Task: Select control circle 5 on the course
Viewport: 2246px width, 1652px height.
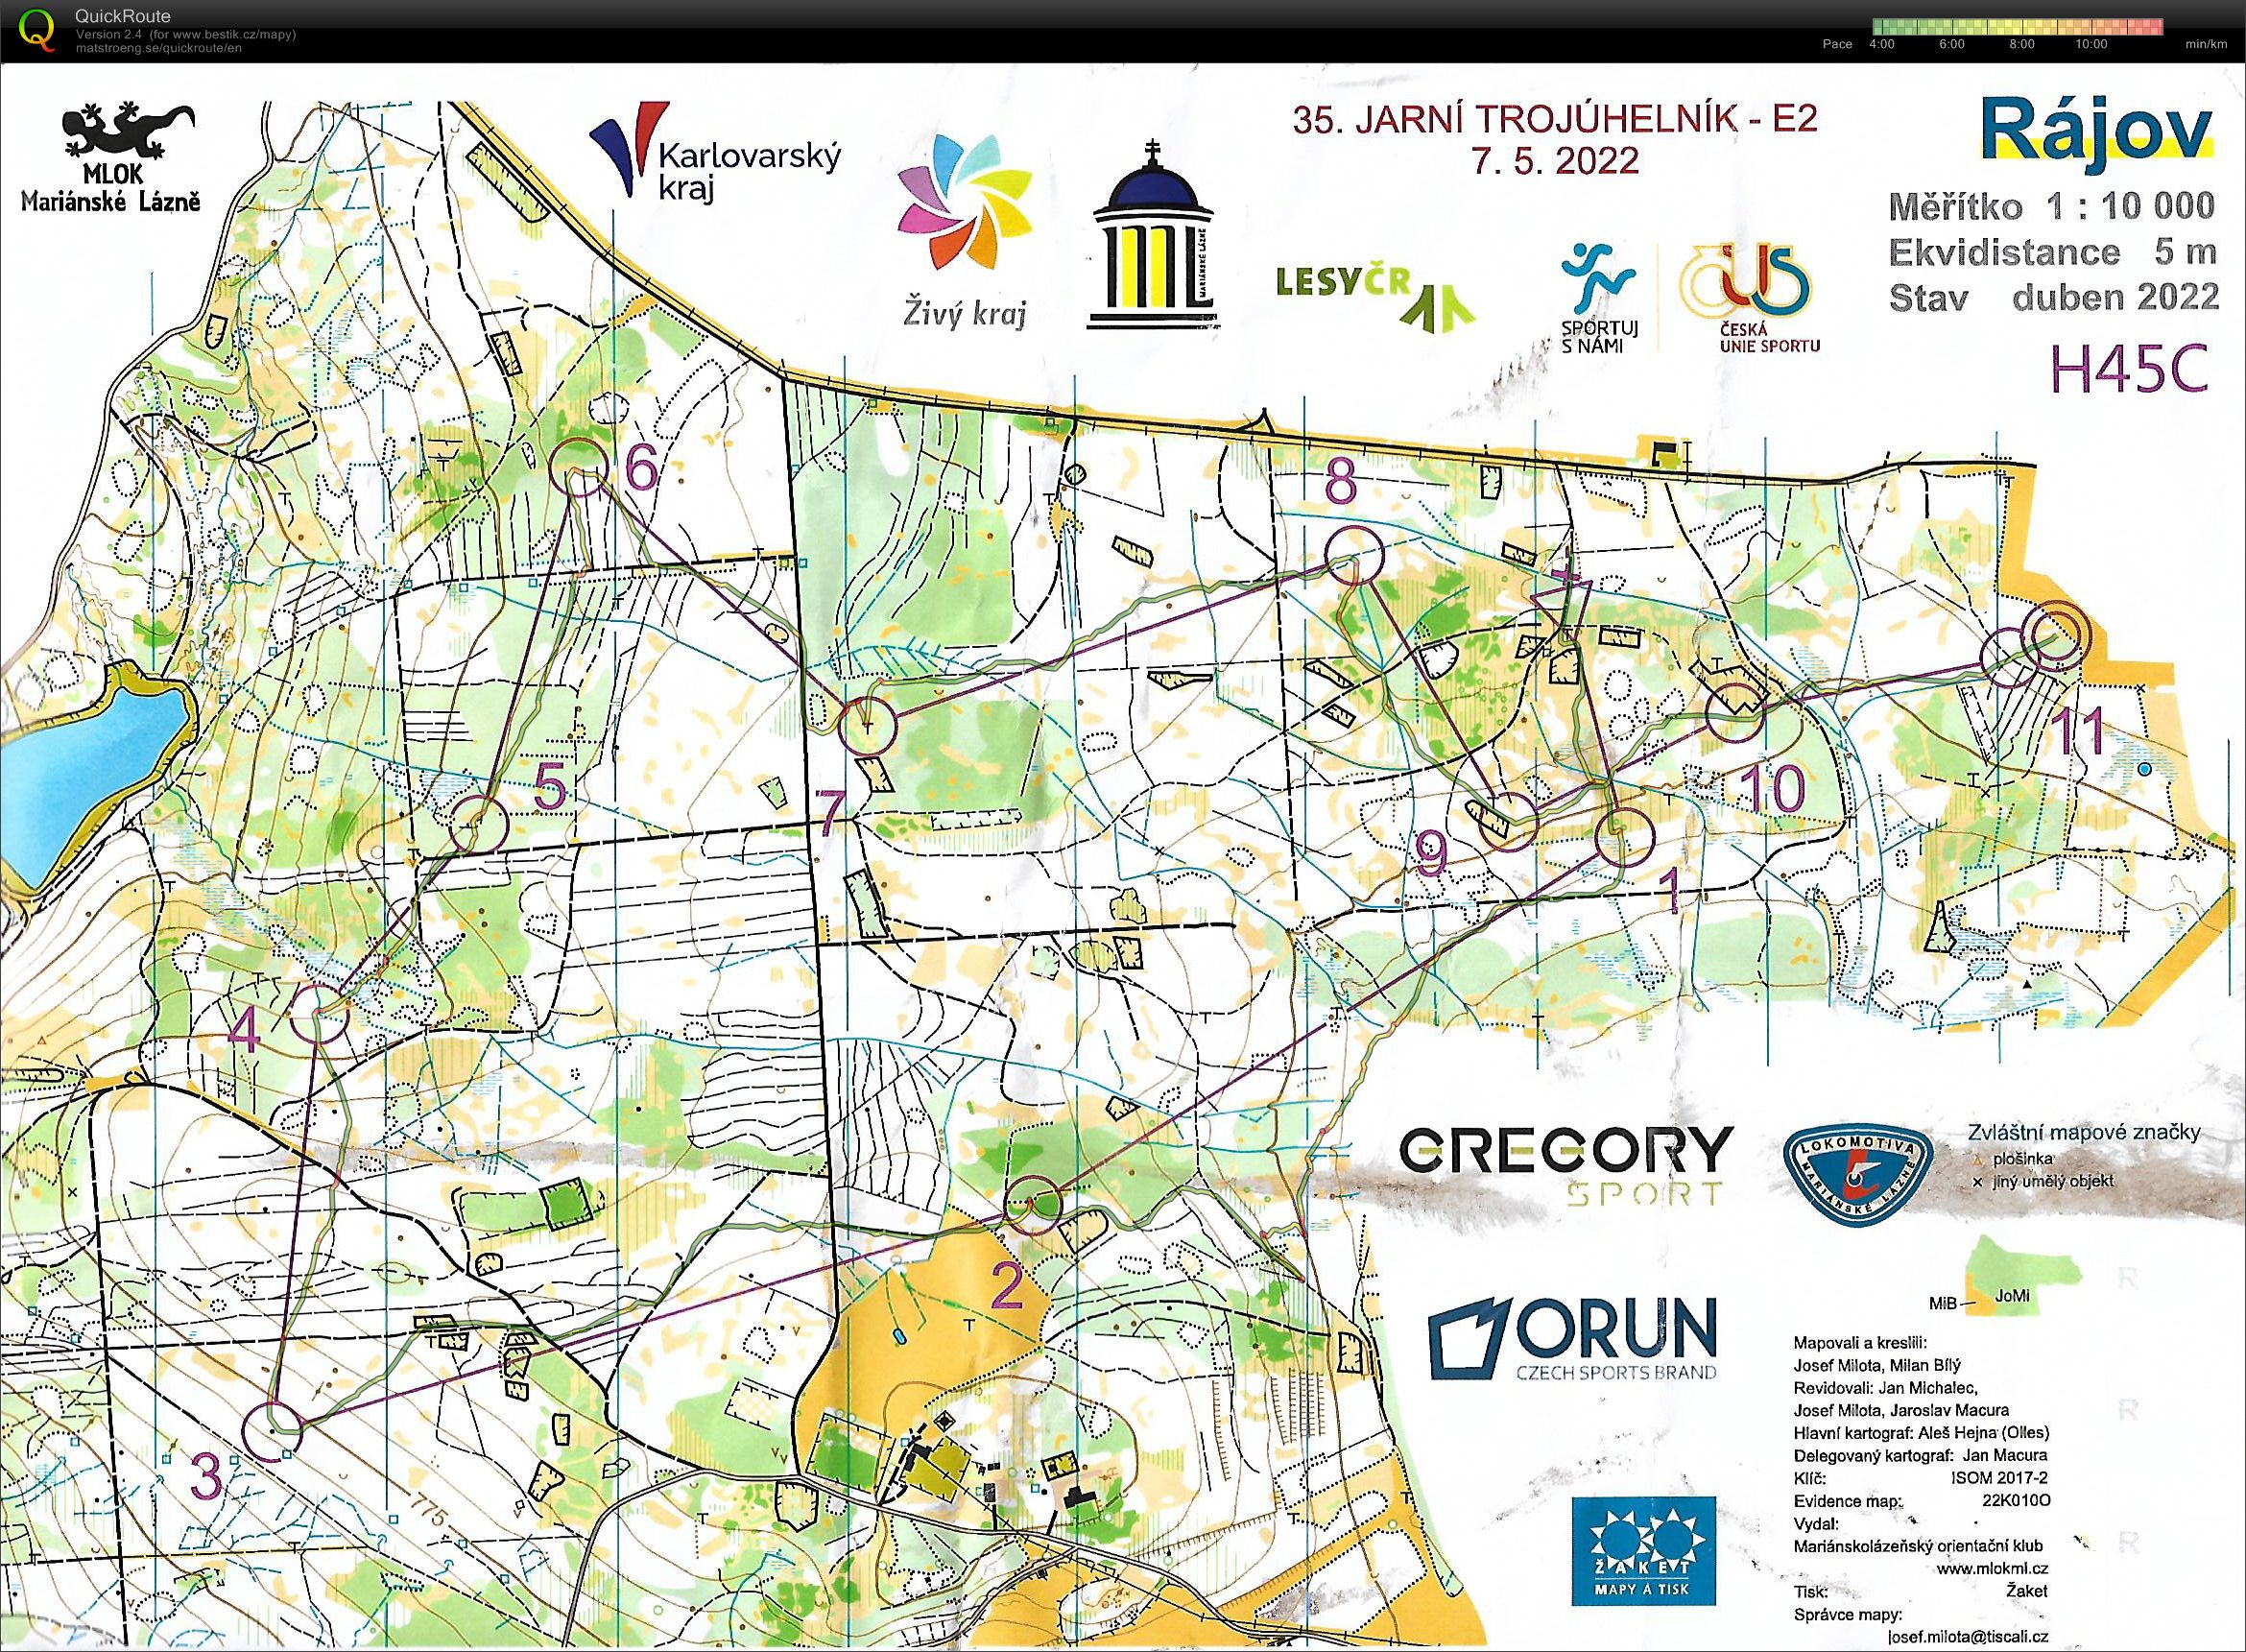Action: click(x=480, y=825)
